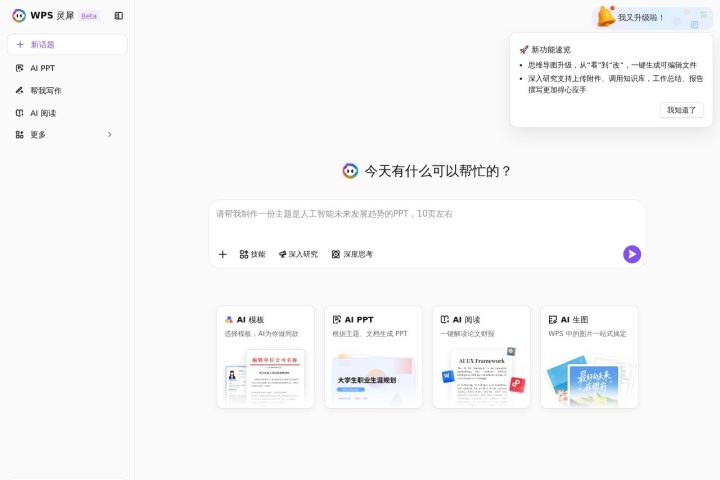Viewport: 720px width, 480px height.
Task: Click the sidebar 更多 grid icon
Action: (x=19, y=135)
